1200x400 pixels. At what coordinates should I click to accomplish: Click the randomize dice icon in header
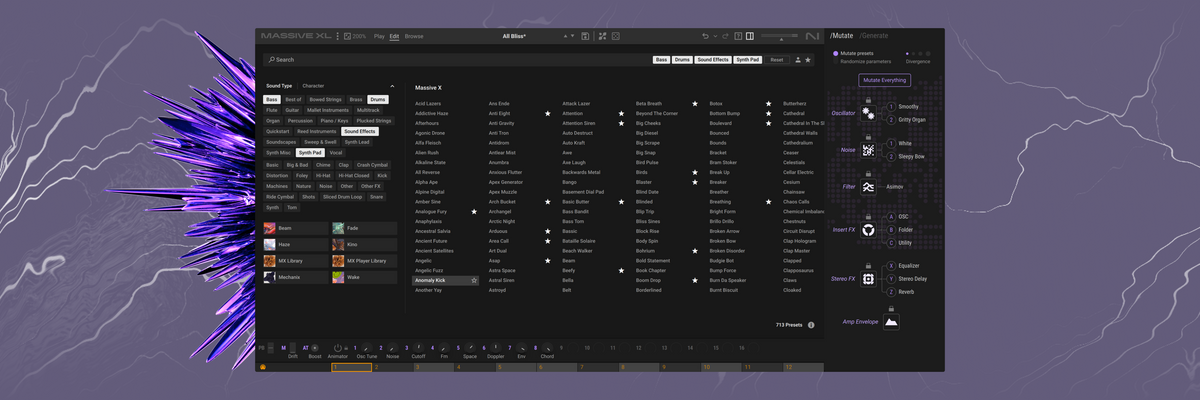click(x=615, y=36)
